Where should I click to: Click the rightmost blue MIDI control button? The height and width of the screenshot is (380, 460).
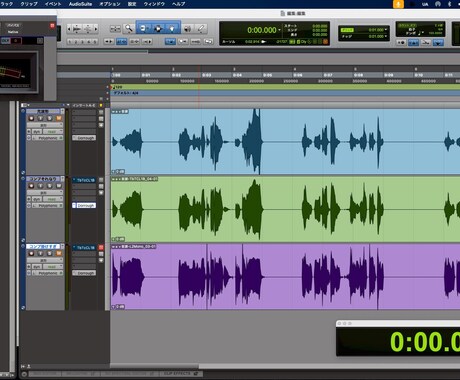438,42
